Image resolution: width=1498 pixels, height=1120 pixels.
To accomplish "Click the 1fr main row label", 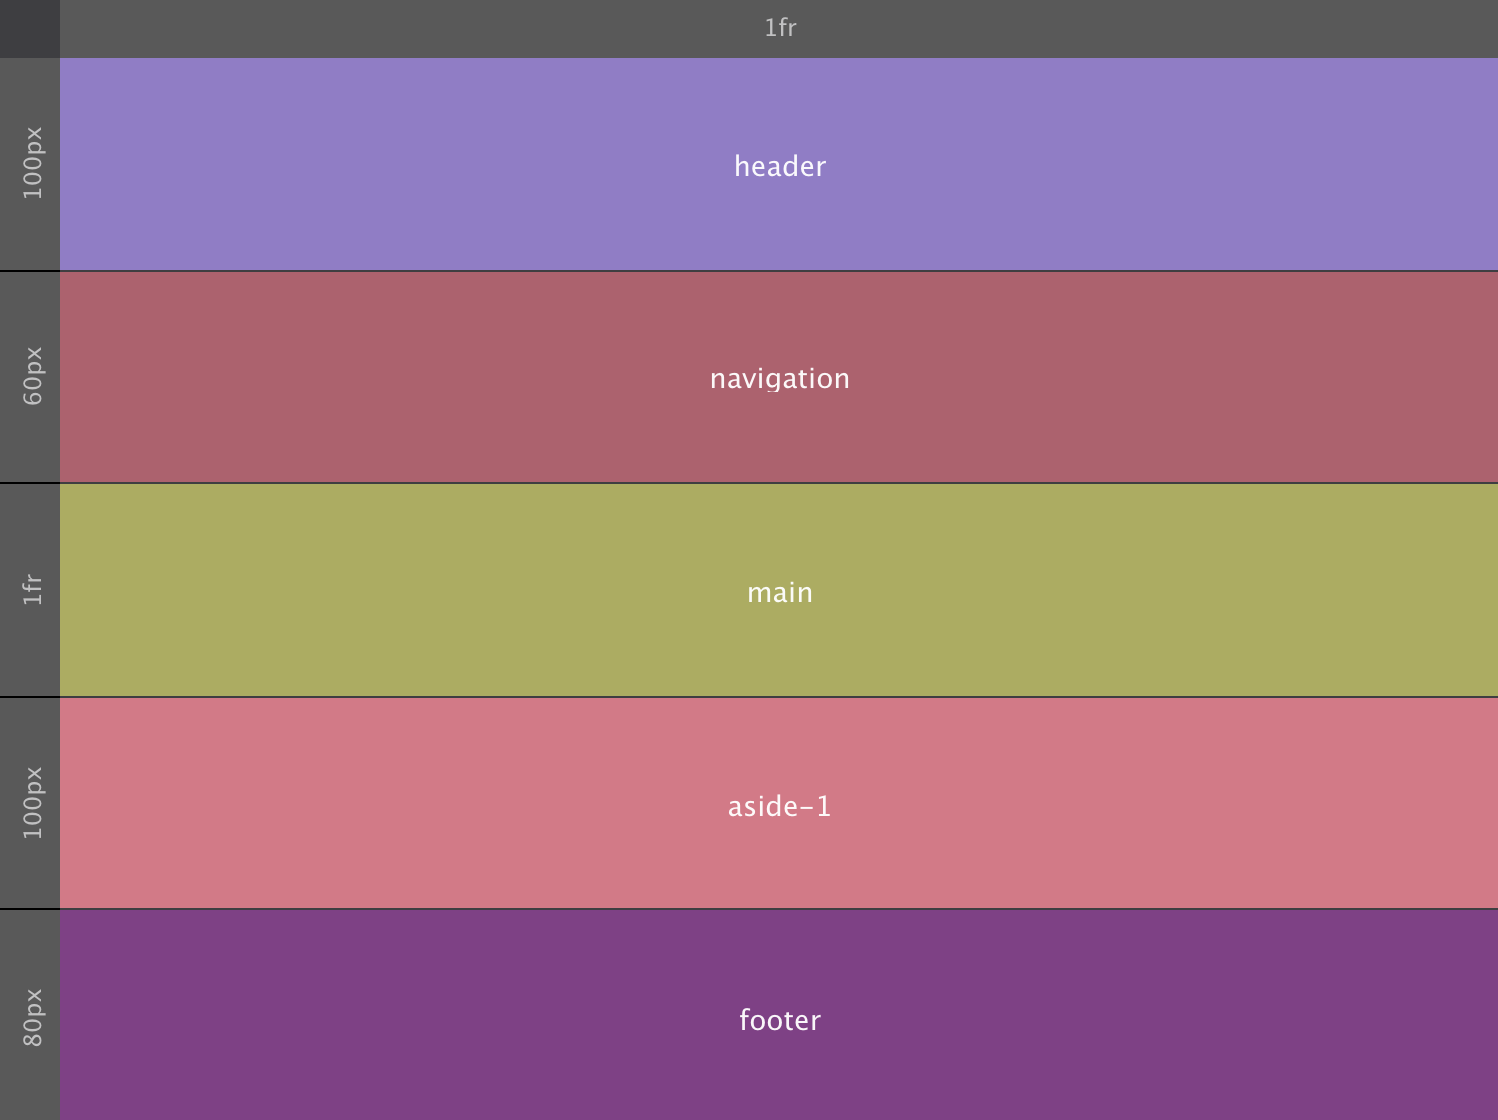I will coord(30,588).
